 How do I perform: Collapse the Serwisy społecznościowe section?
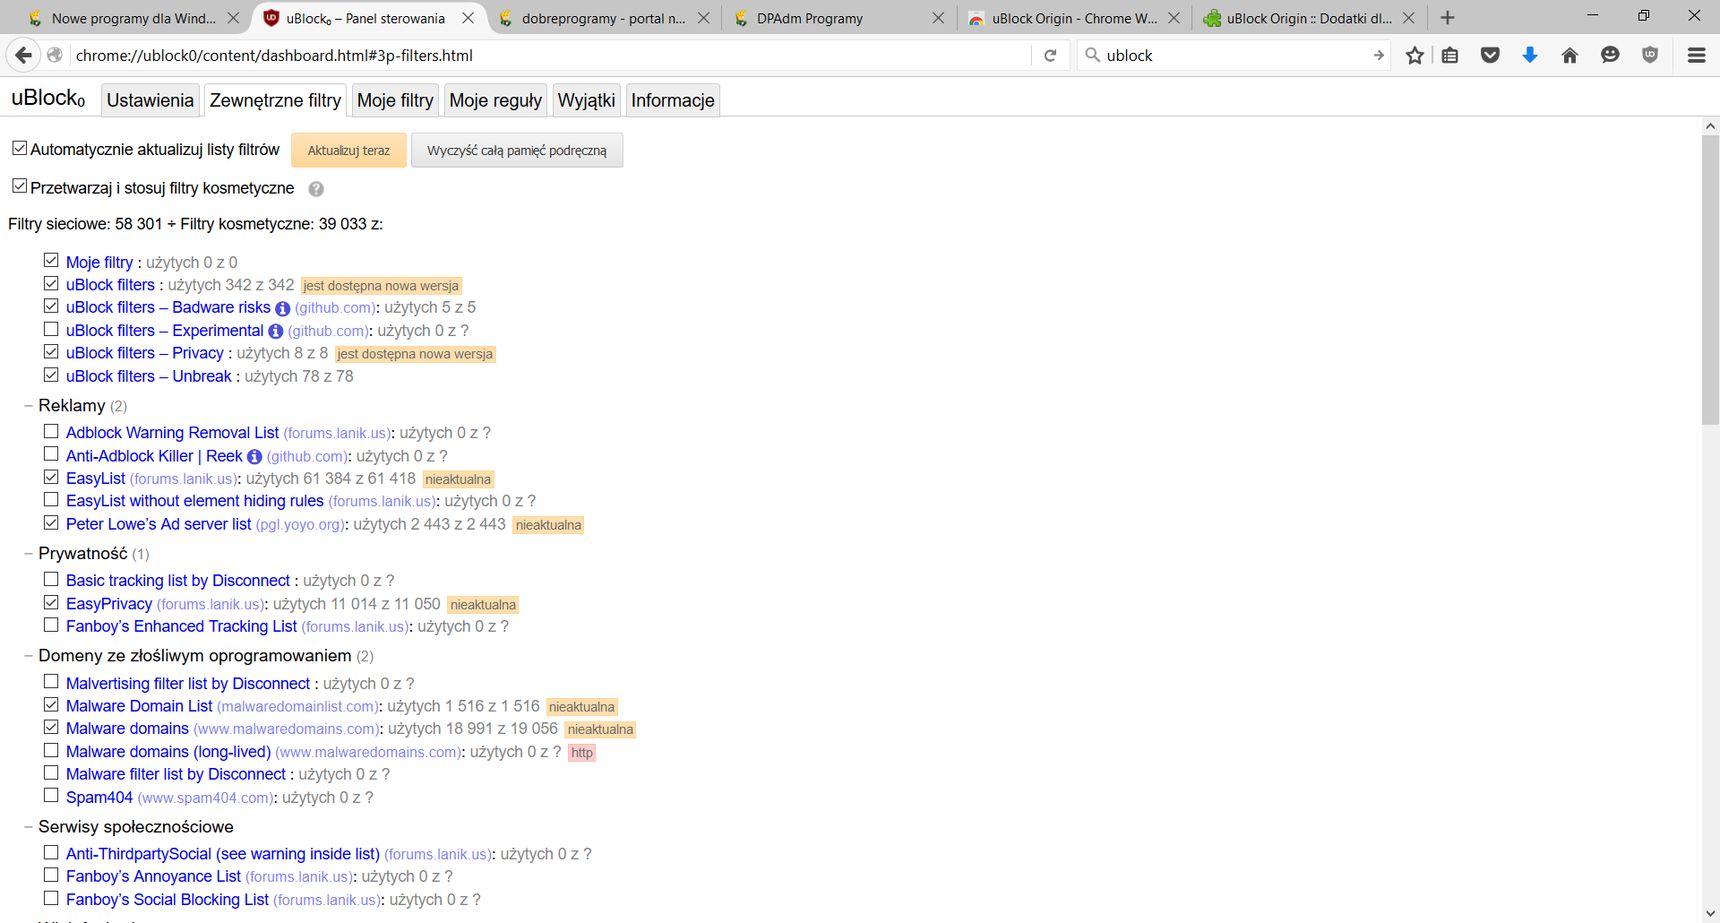[29, 827]
